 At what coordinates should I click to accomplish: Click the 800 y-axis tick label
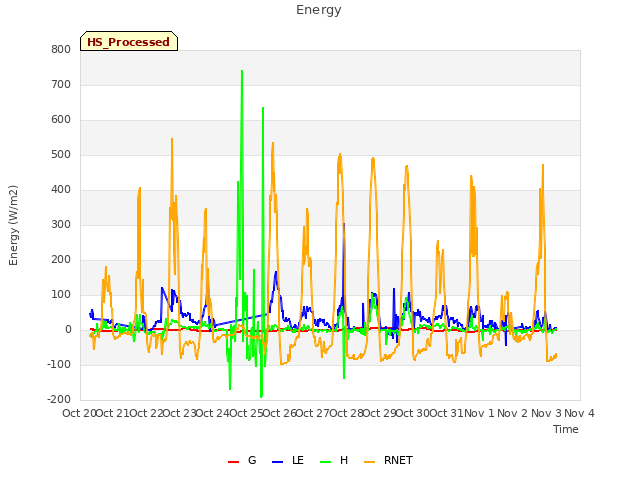61,49
